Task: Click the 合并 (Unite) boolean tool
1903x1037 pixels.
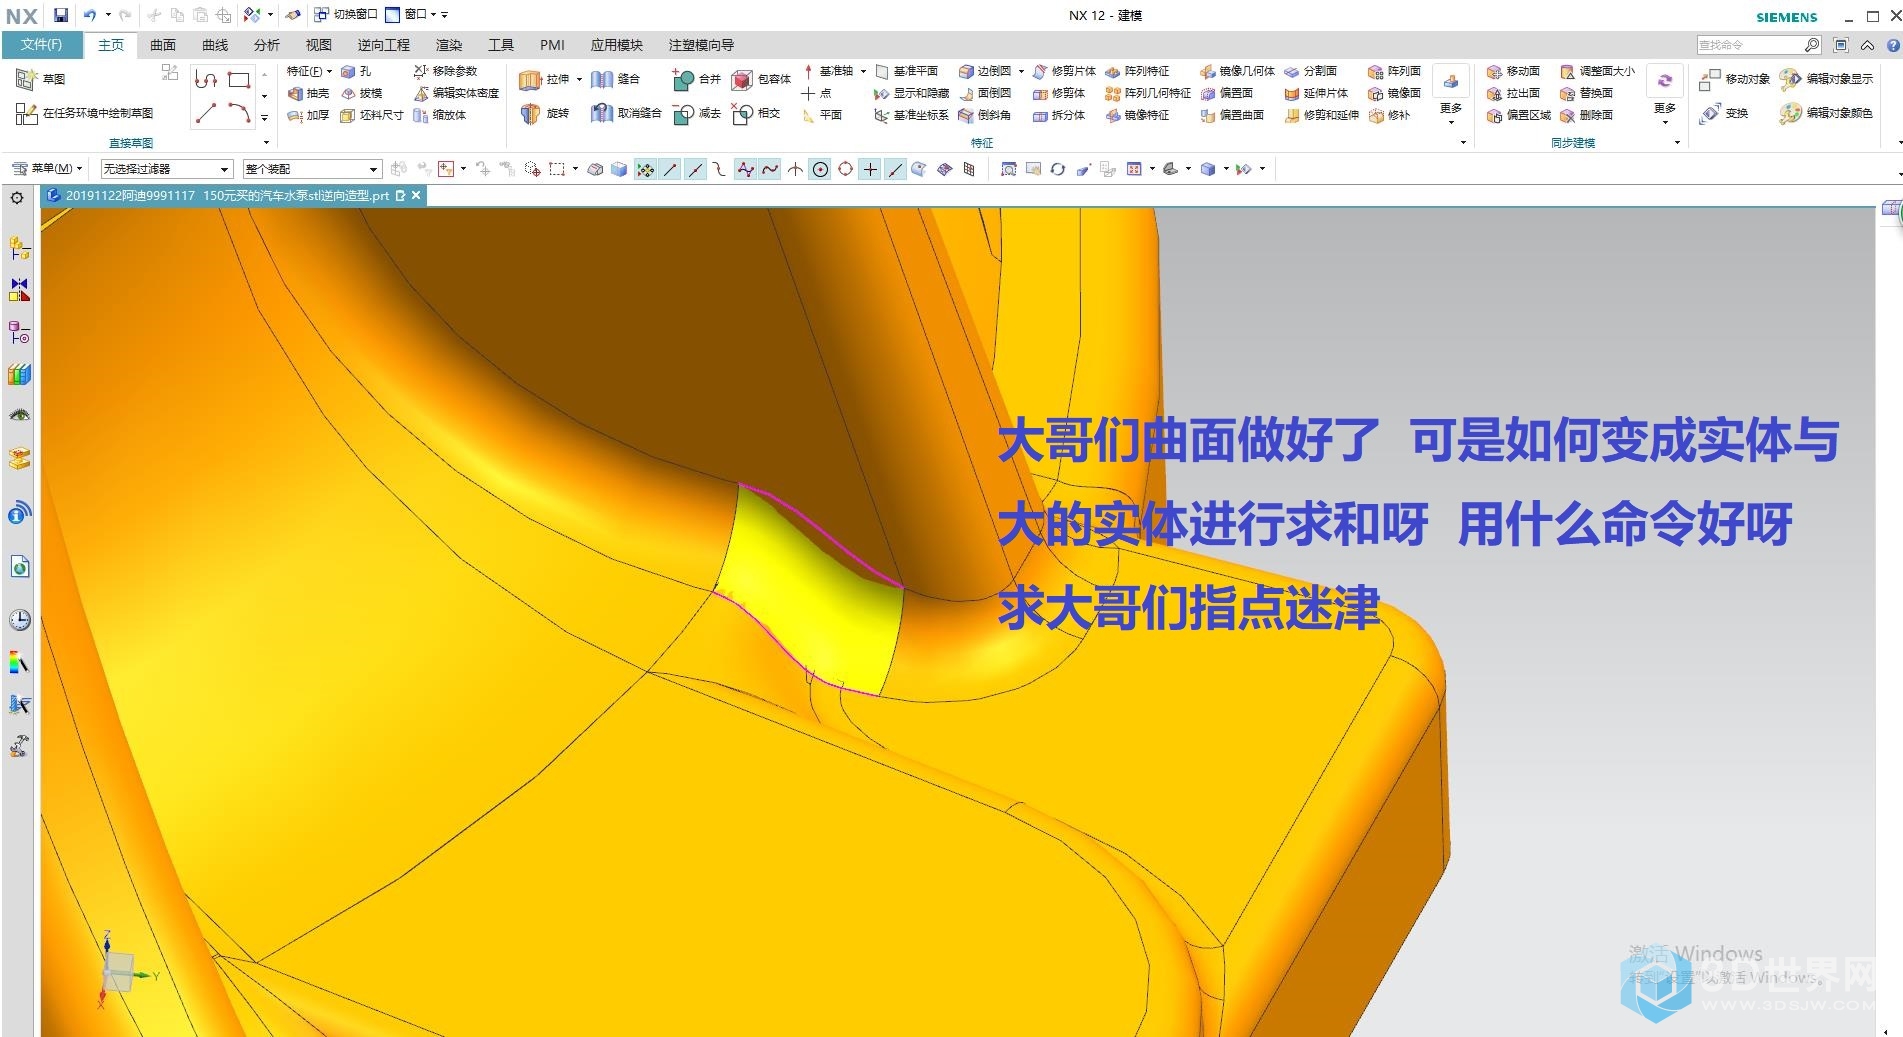Action: (x=697, y=79)
